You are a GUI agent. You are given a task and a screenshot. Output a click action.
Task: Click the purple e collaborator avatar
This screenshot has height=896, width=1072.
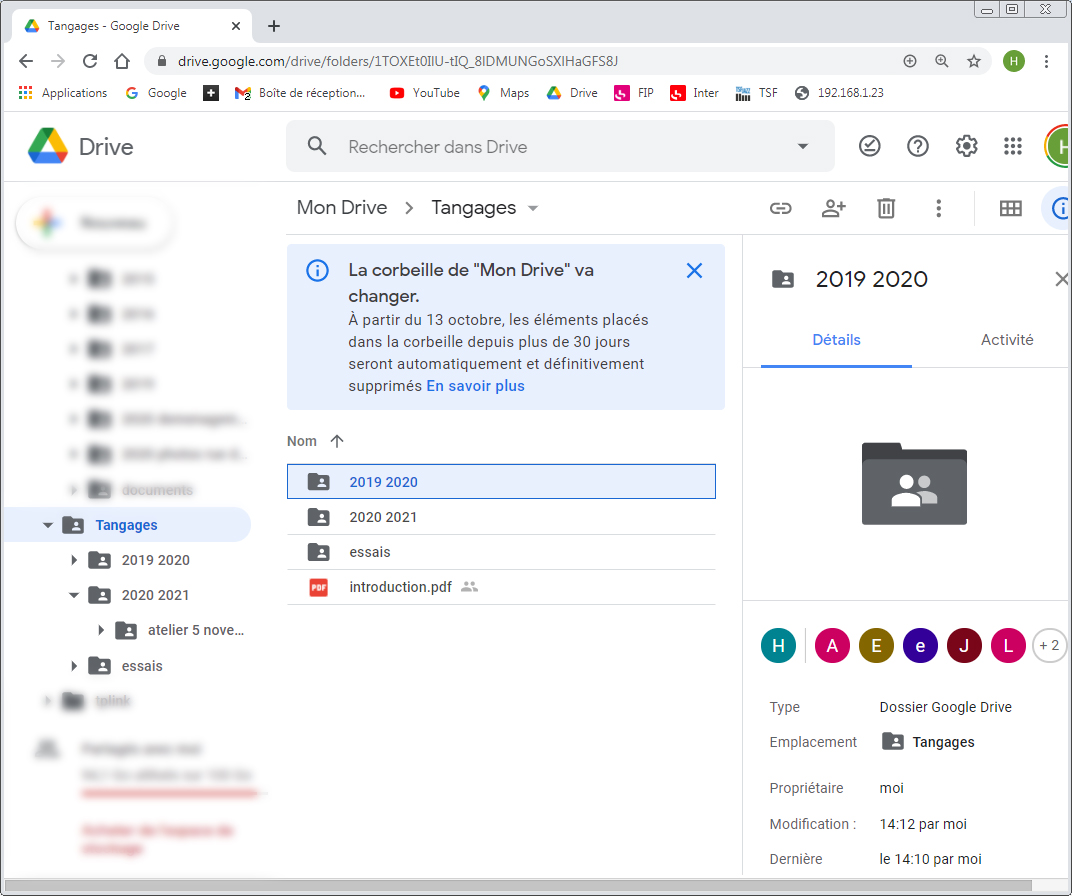(x=920, y=645)
